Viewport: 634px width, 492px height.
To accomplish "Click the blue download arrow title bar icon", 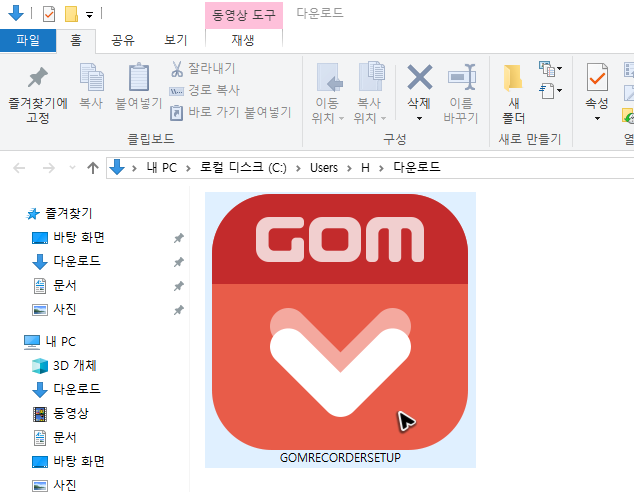I will click(x=16, y=13).
